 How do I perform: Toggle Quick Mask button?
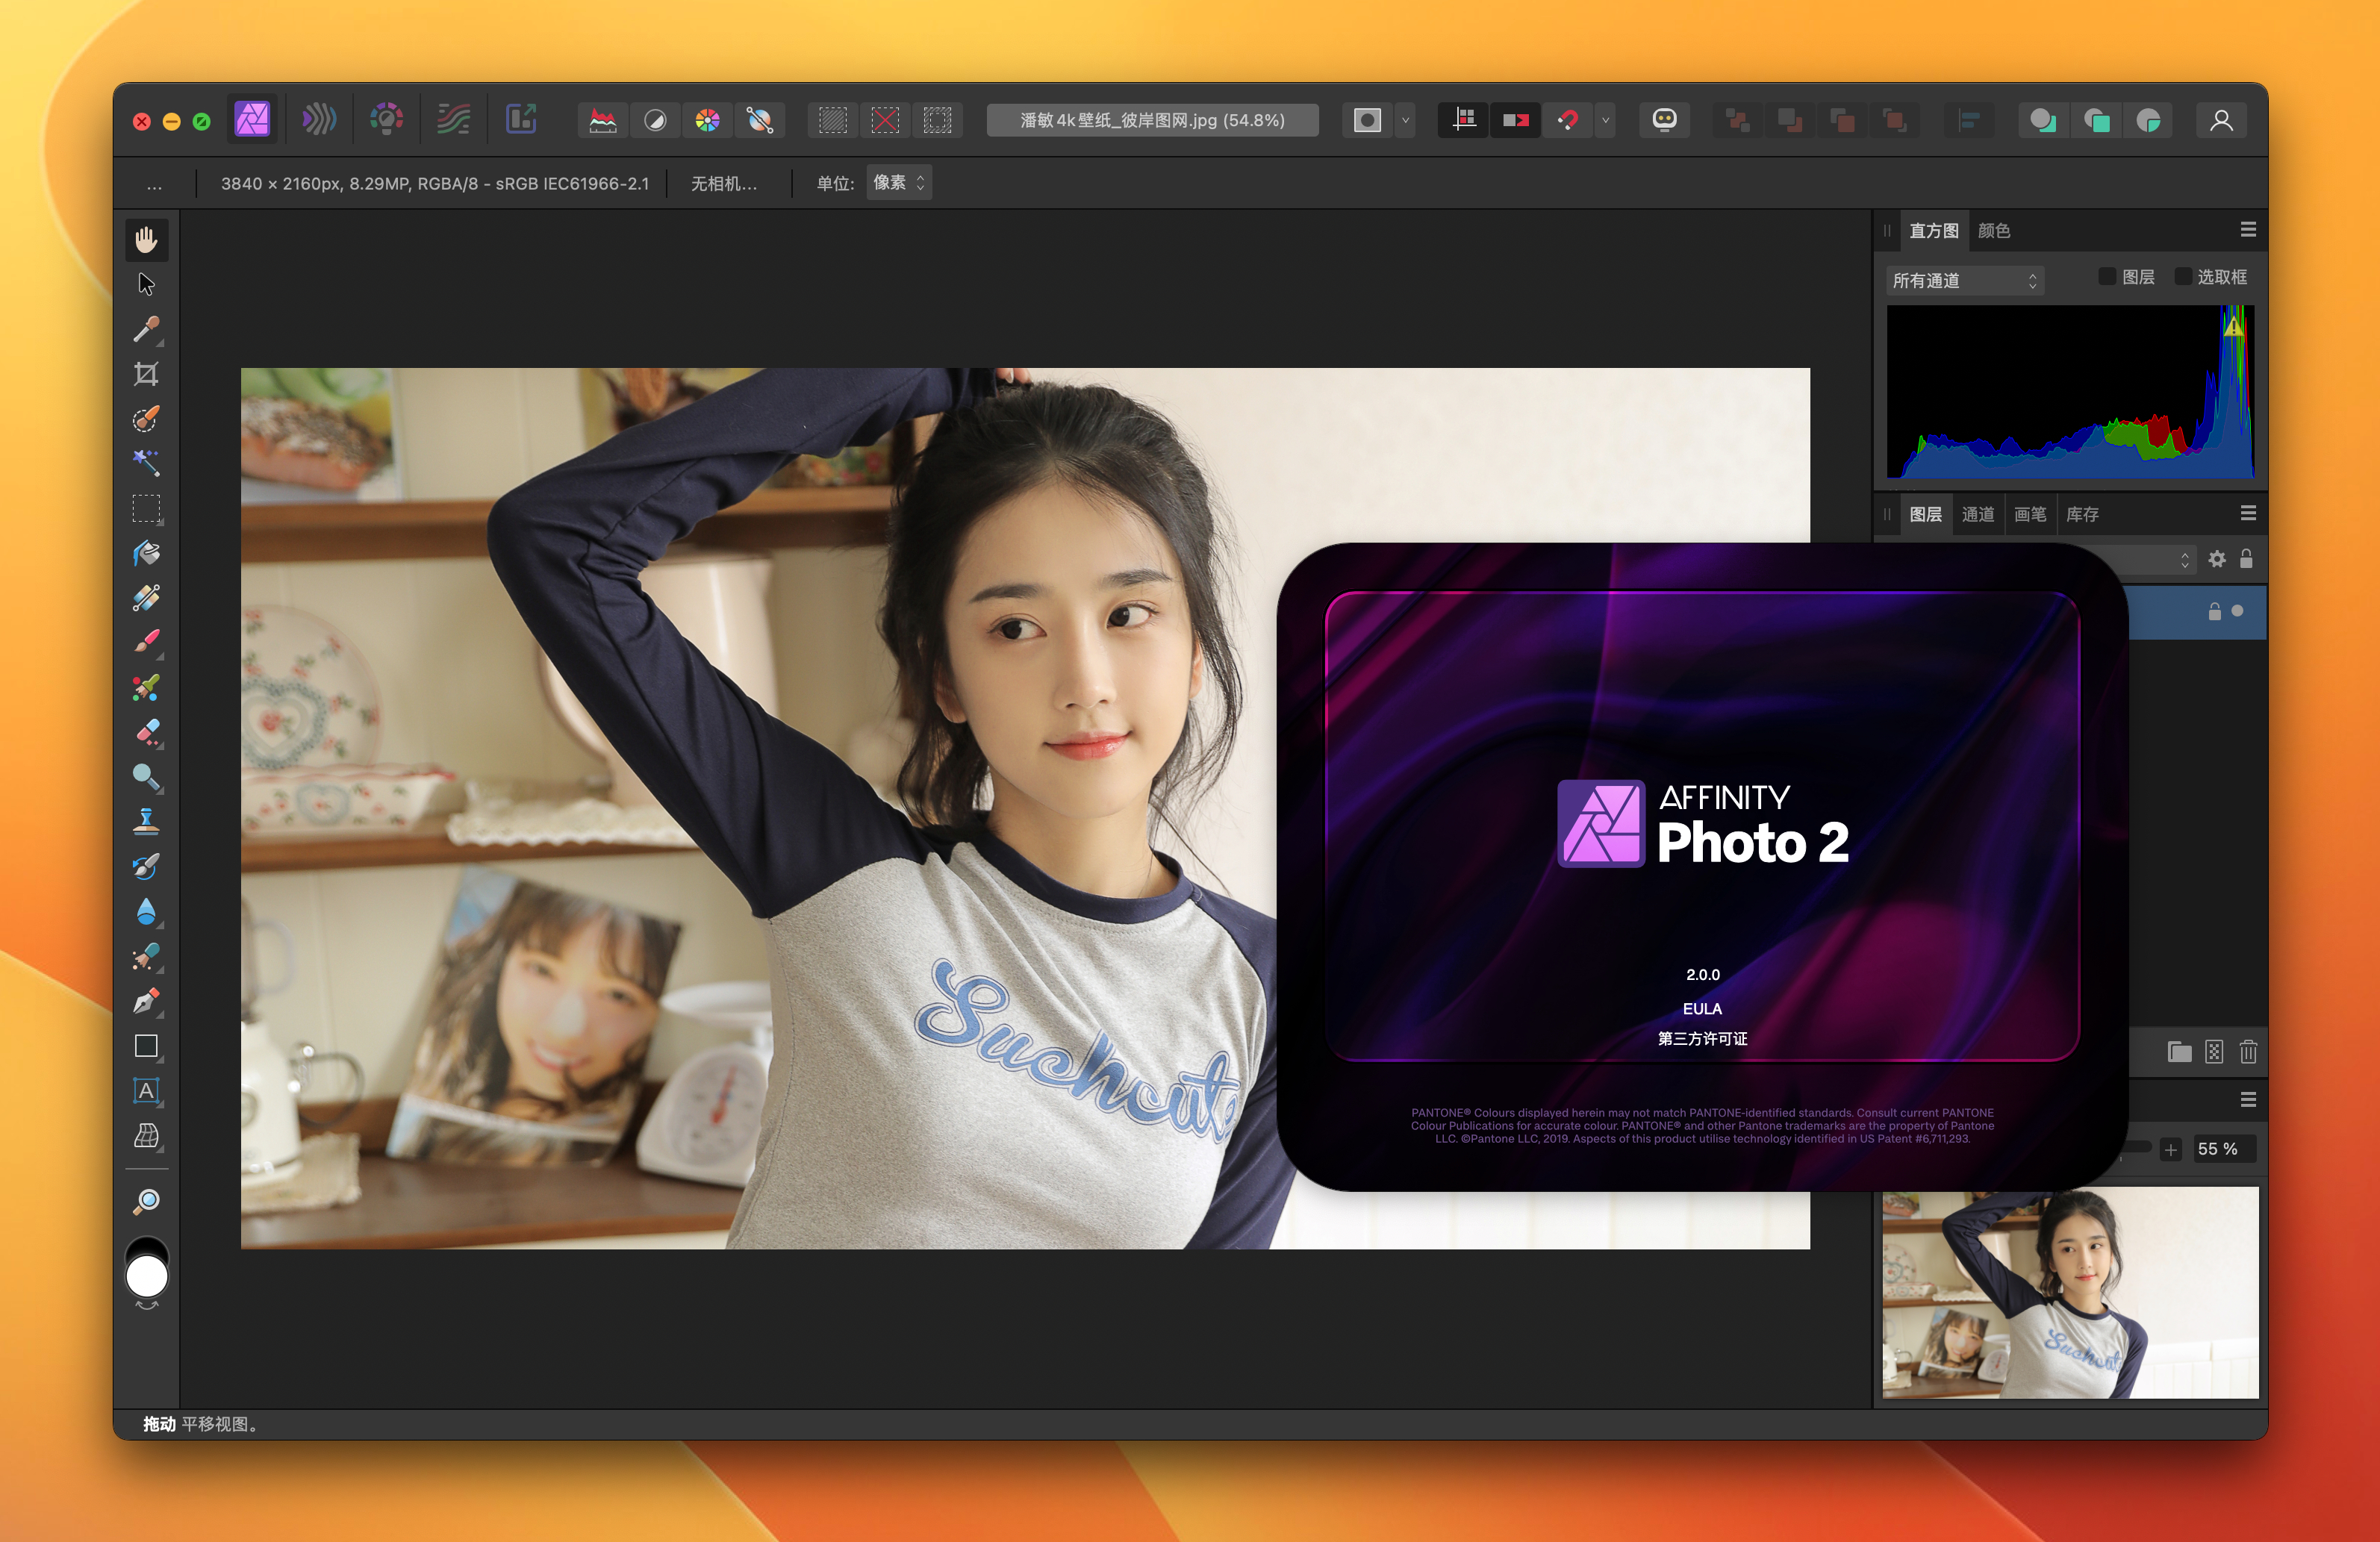tap(1367, 121)
